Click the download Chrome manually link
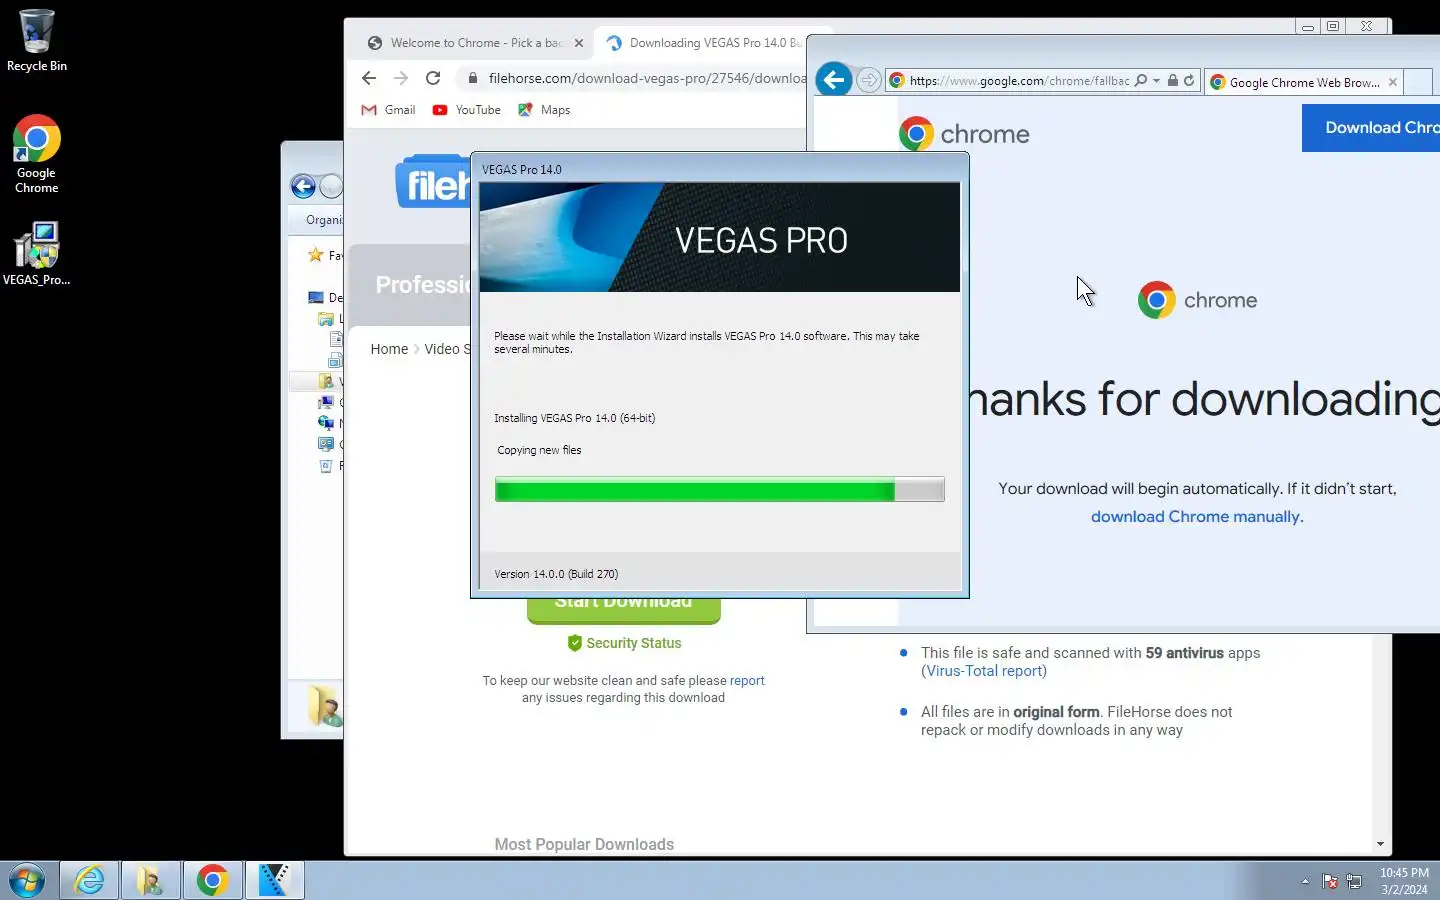This screenshot has width=1440, height=900. pos(1197,516)
